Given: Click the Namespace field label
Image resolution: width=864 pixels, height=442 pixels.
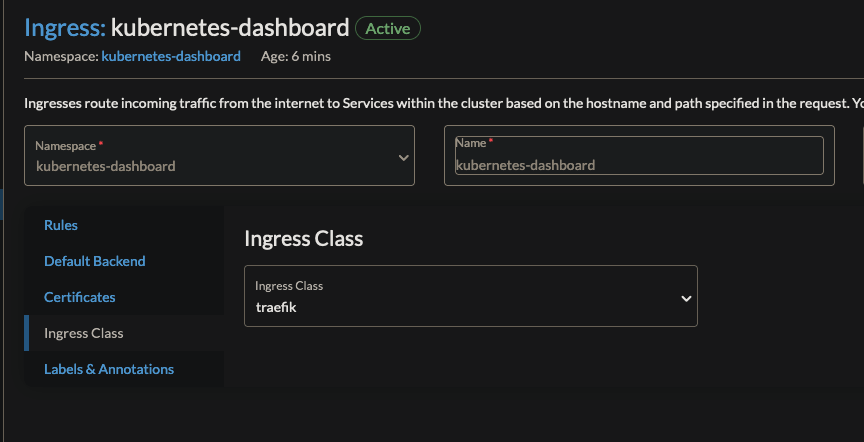Looking at the screenshot, I should pyautogui.click(x=65, y=146).
